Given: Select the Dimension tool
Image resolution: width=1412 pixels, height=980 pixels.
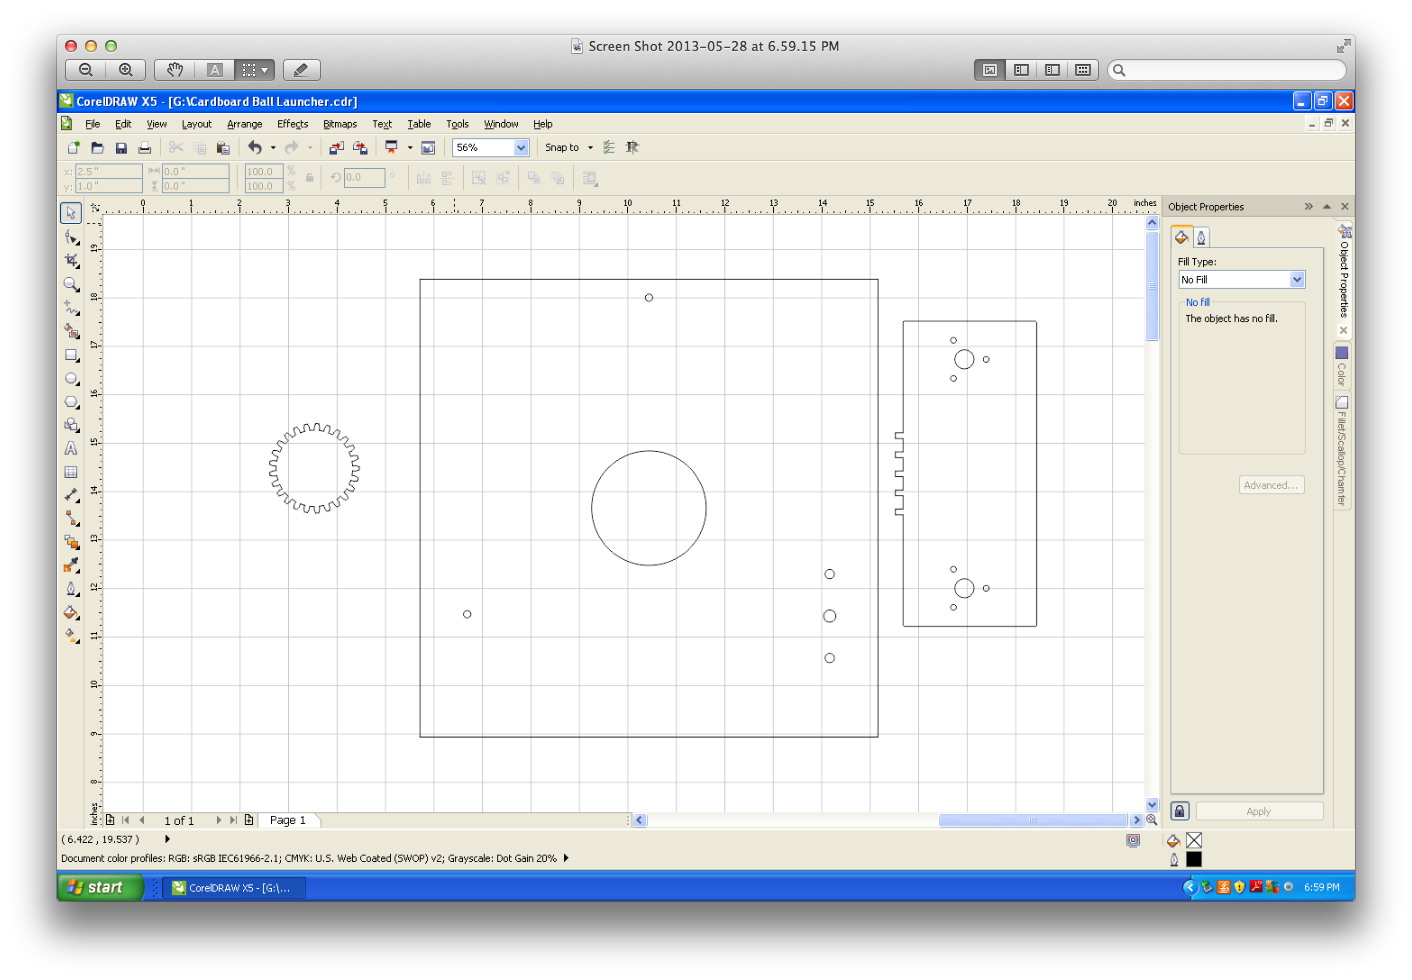Looking at the screenshot, I should [71, 495].
